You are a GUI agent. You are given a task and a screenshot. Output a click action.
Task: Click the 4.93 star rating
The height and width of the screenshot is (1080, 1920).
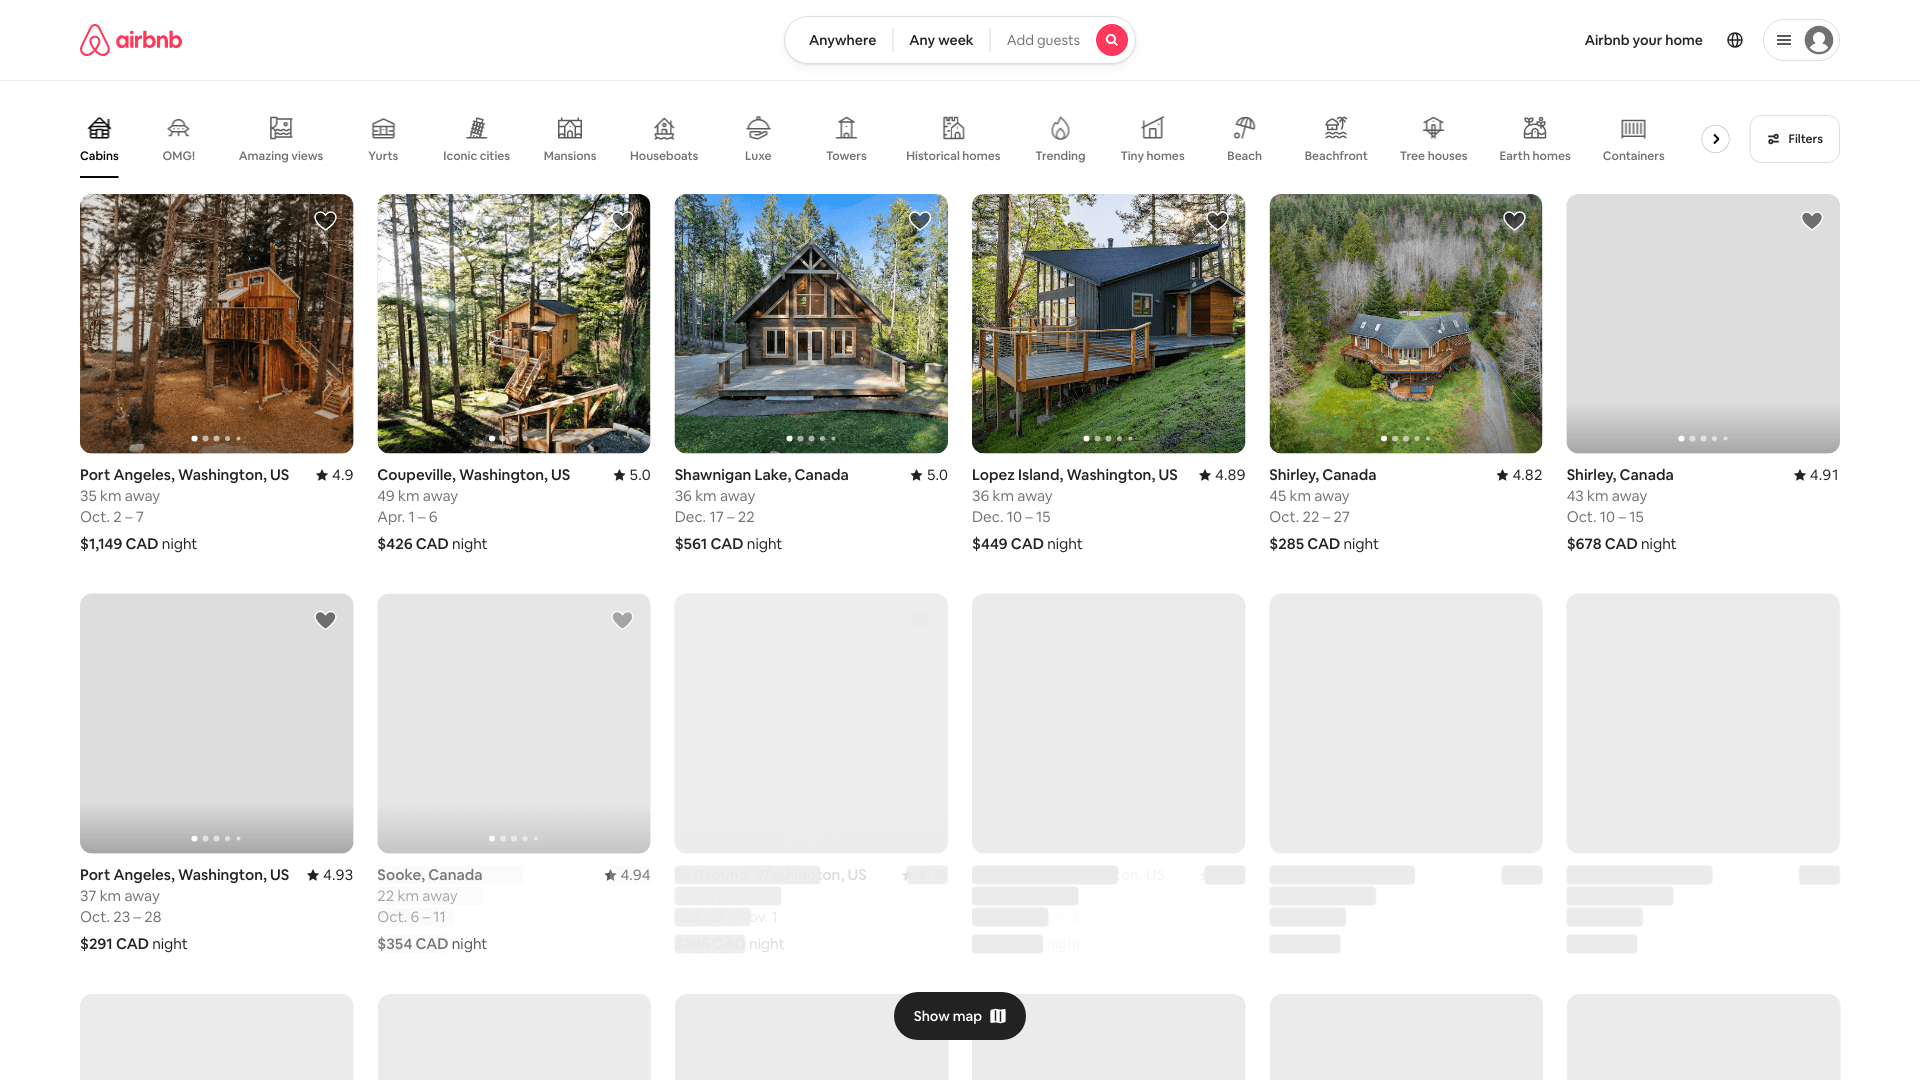[x=330, y=875]
